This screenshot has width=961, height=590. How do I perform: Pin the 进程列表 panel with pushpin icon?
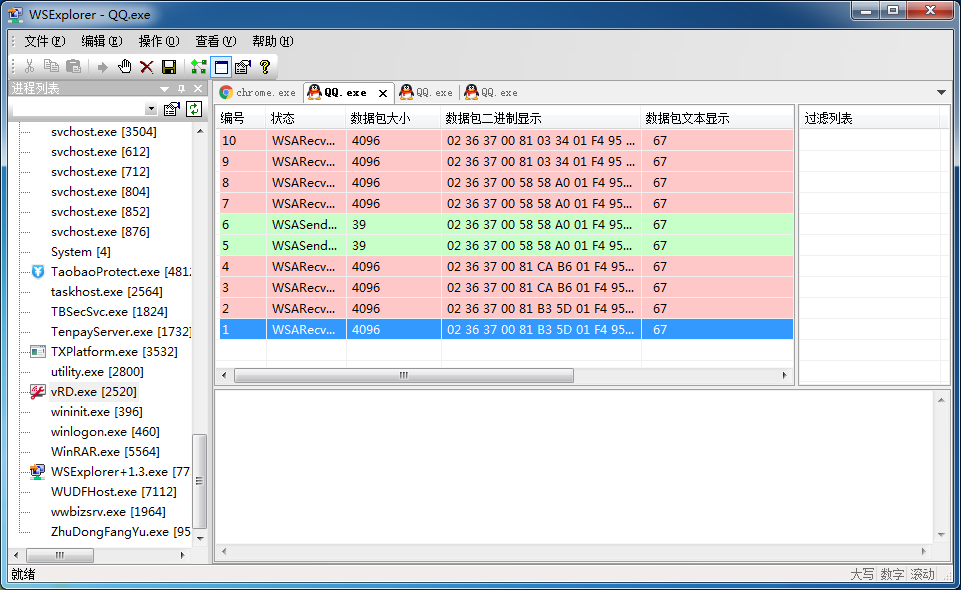pyautogui.click(x=181, y=89)
